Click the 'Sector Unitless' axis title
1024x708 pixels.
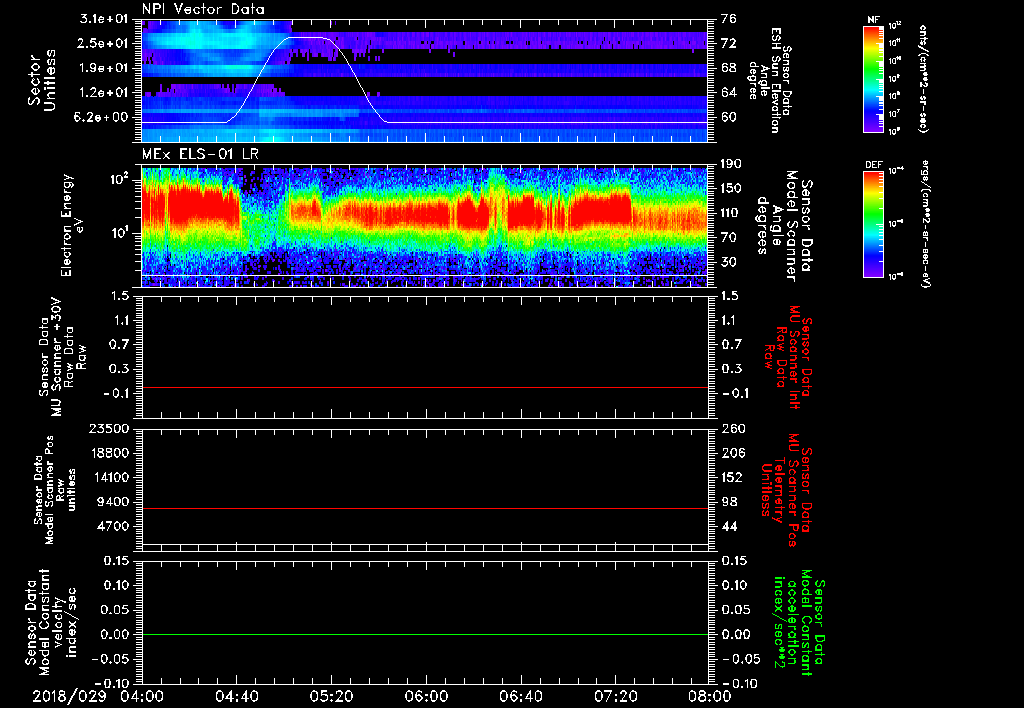click(42, 80)
